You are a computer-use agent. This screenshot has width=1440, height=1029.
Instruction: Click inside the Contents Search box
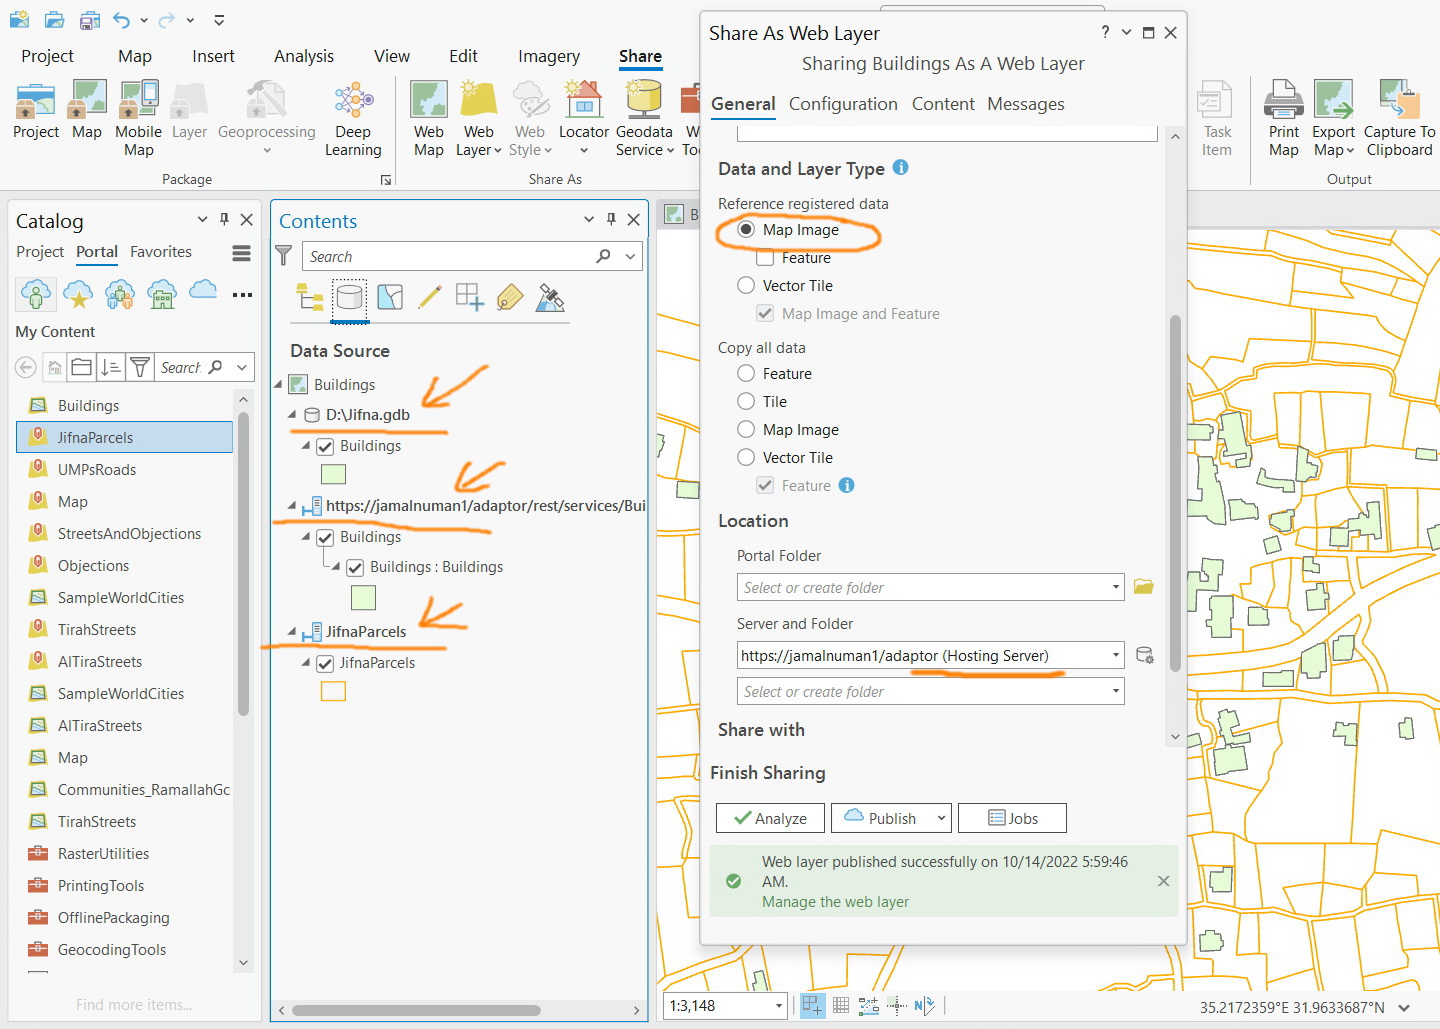450,256
